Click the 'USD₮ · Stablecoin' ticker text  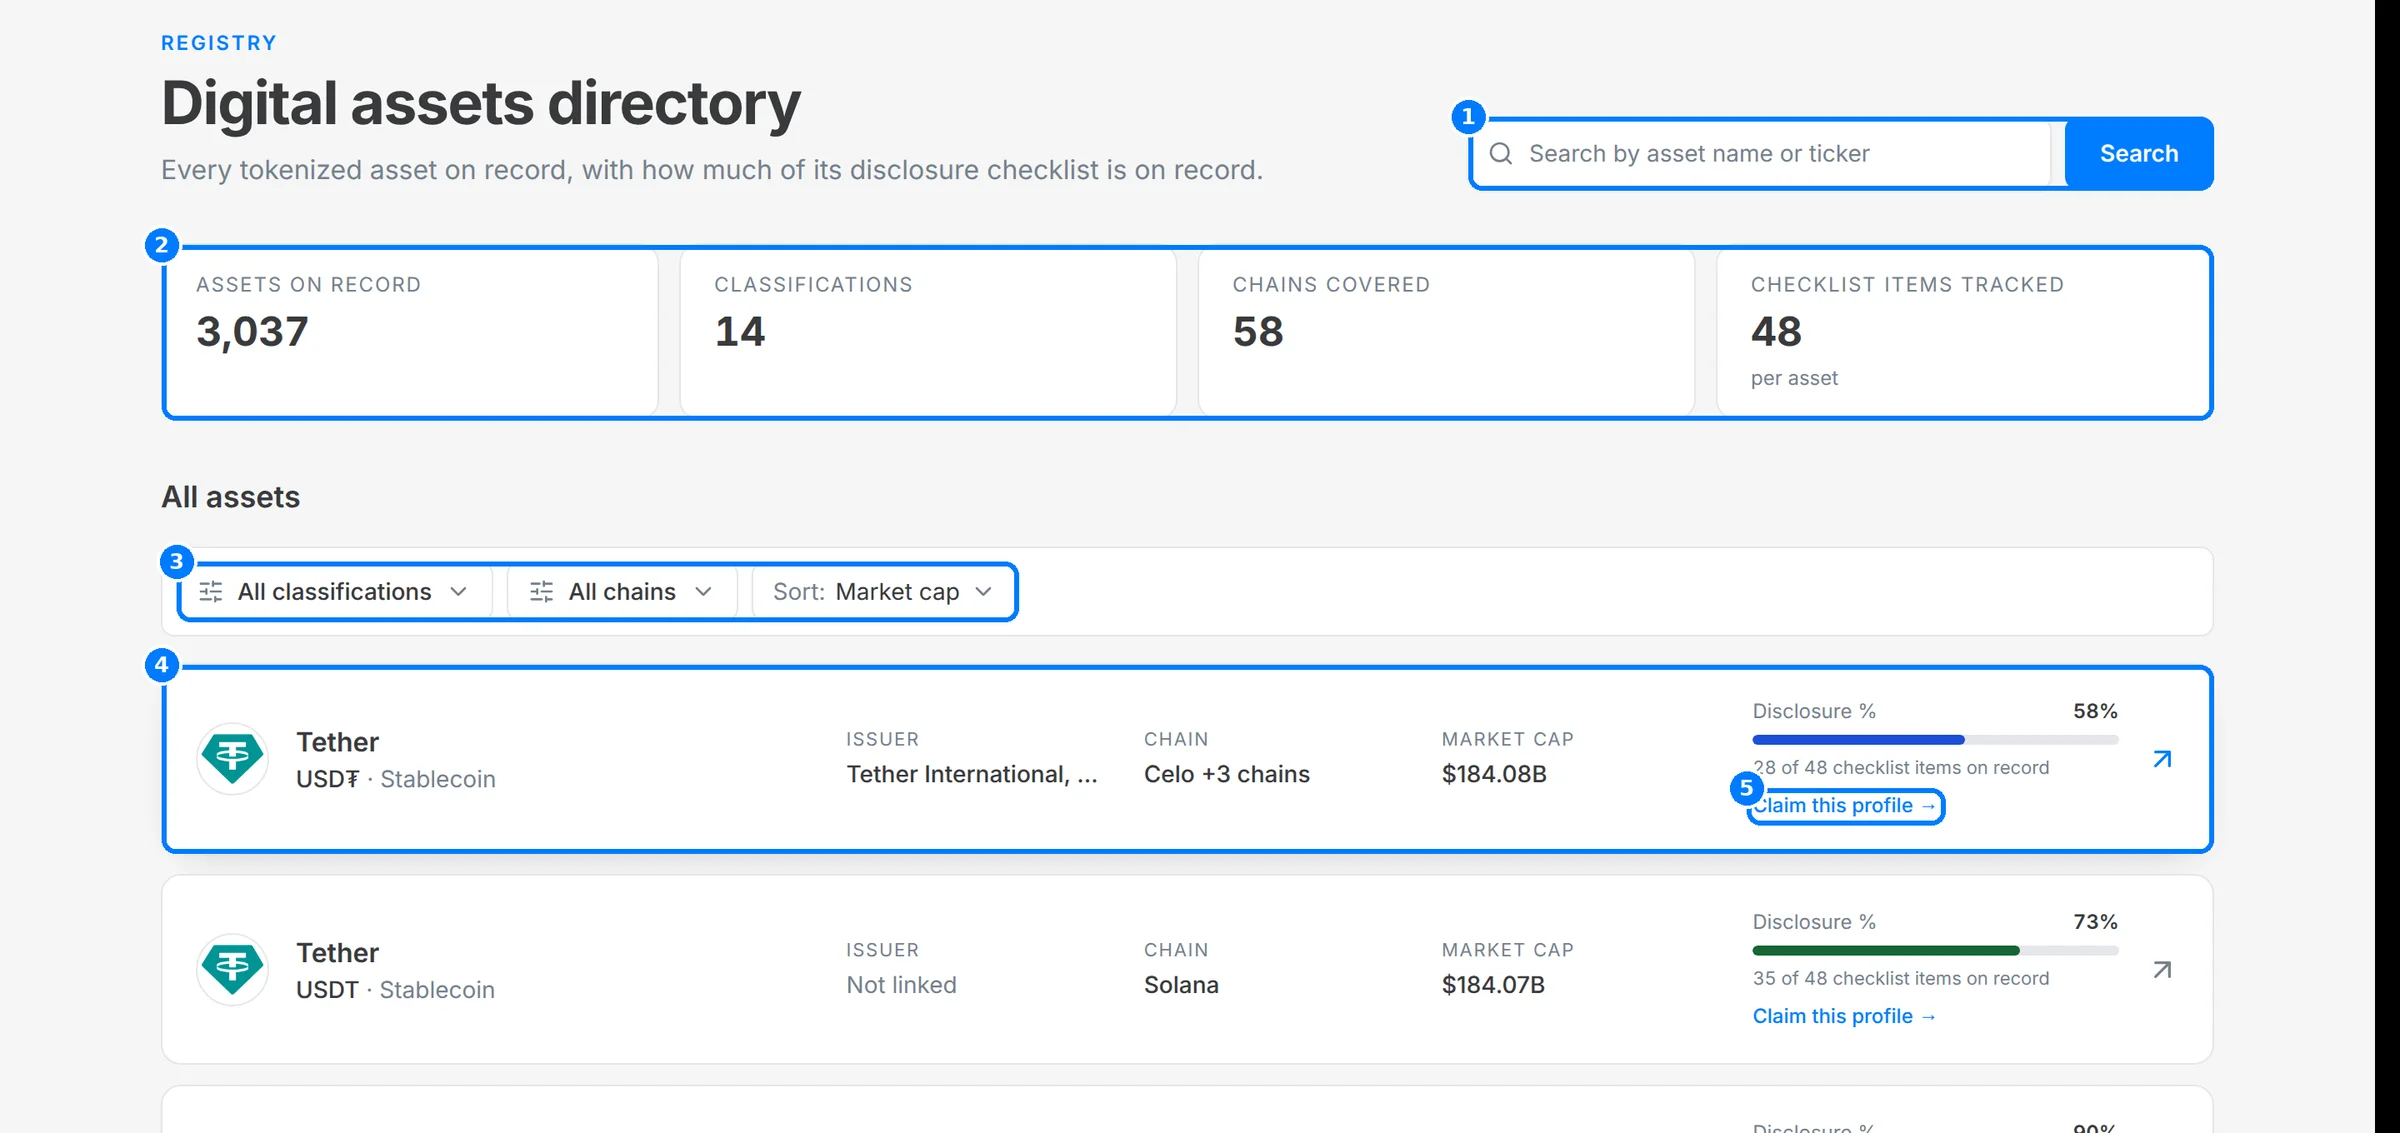tap(396, 779)
